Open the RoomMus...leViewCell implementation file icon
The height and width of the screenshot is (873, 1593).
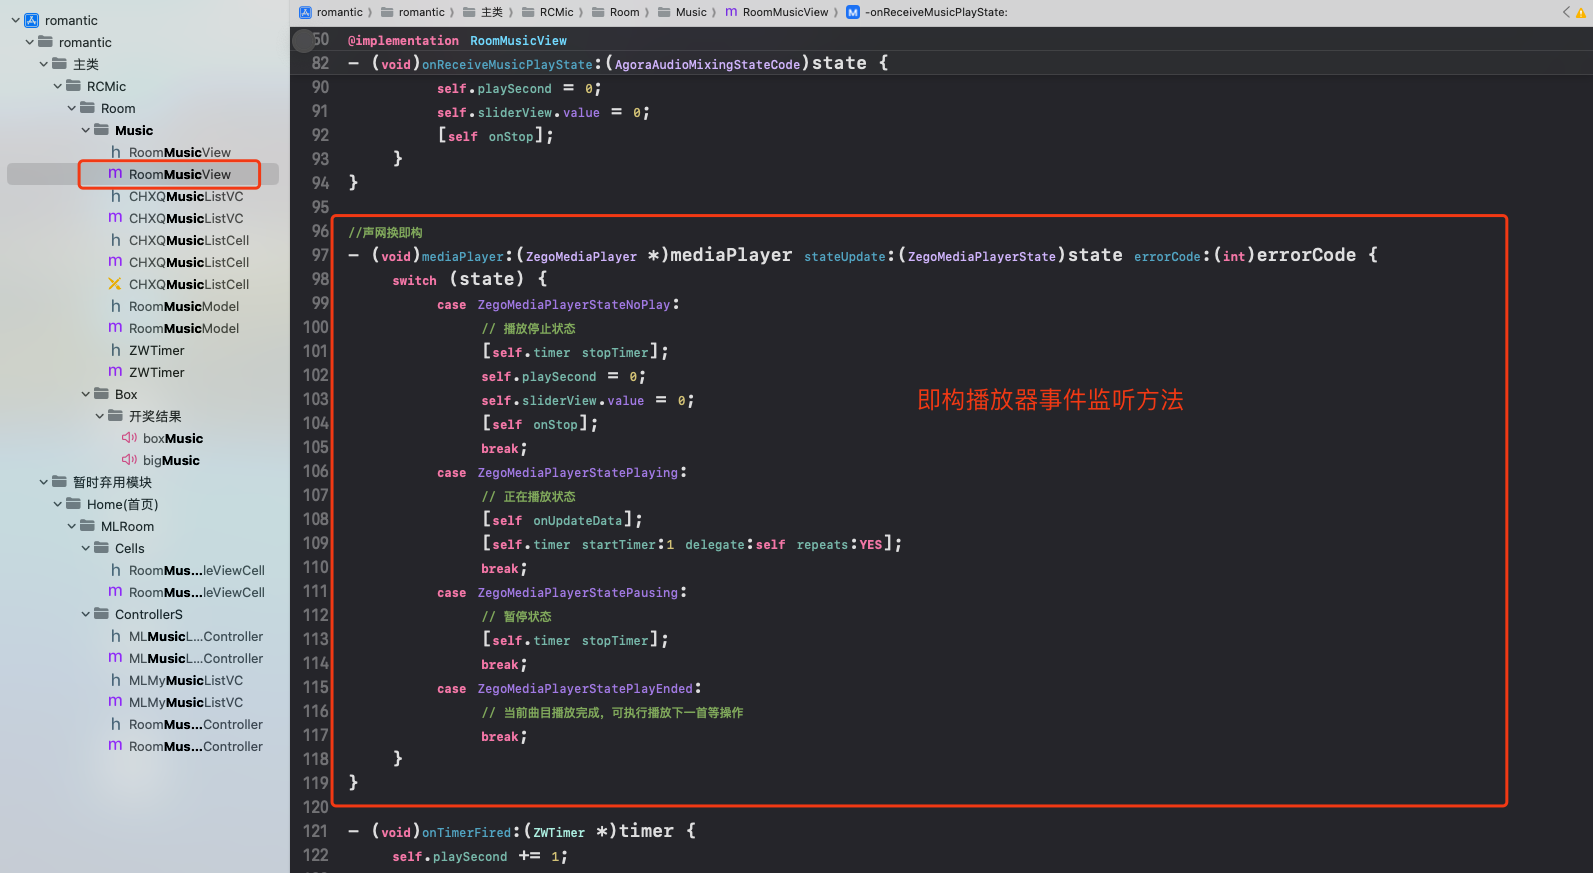tap(116, 592)
